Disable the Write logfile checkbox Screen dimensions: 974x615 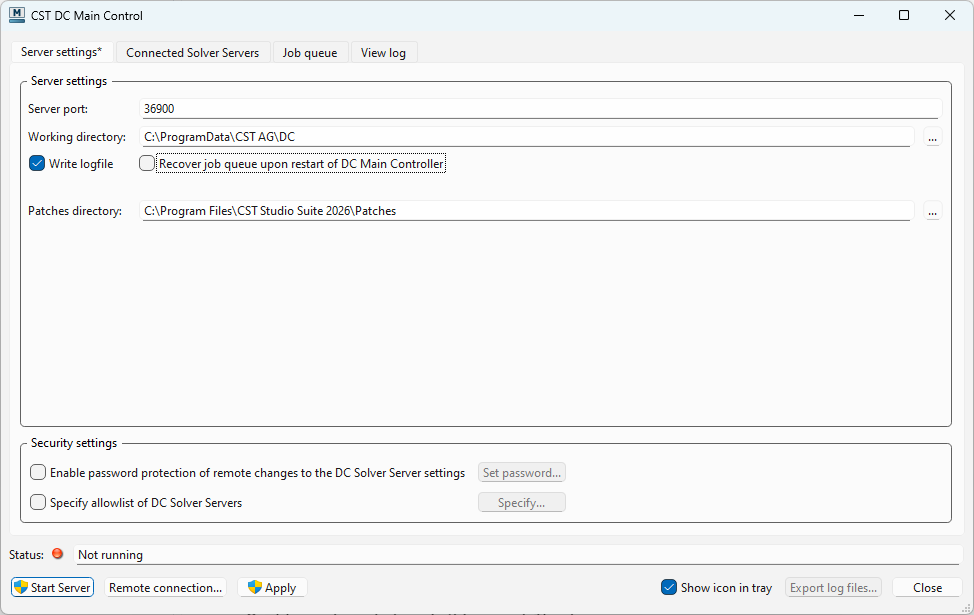pos(38,164)
